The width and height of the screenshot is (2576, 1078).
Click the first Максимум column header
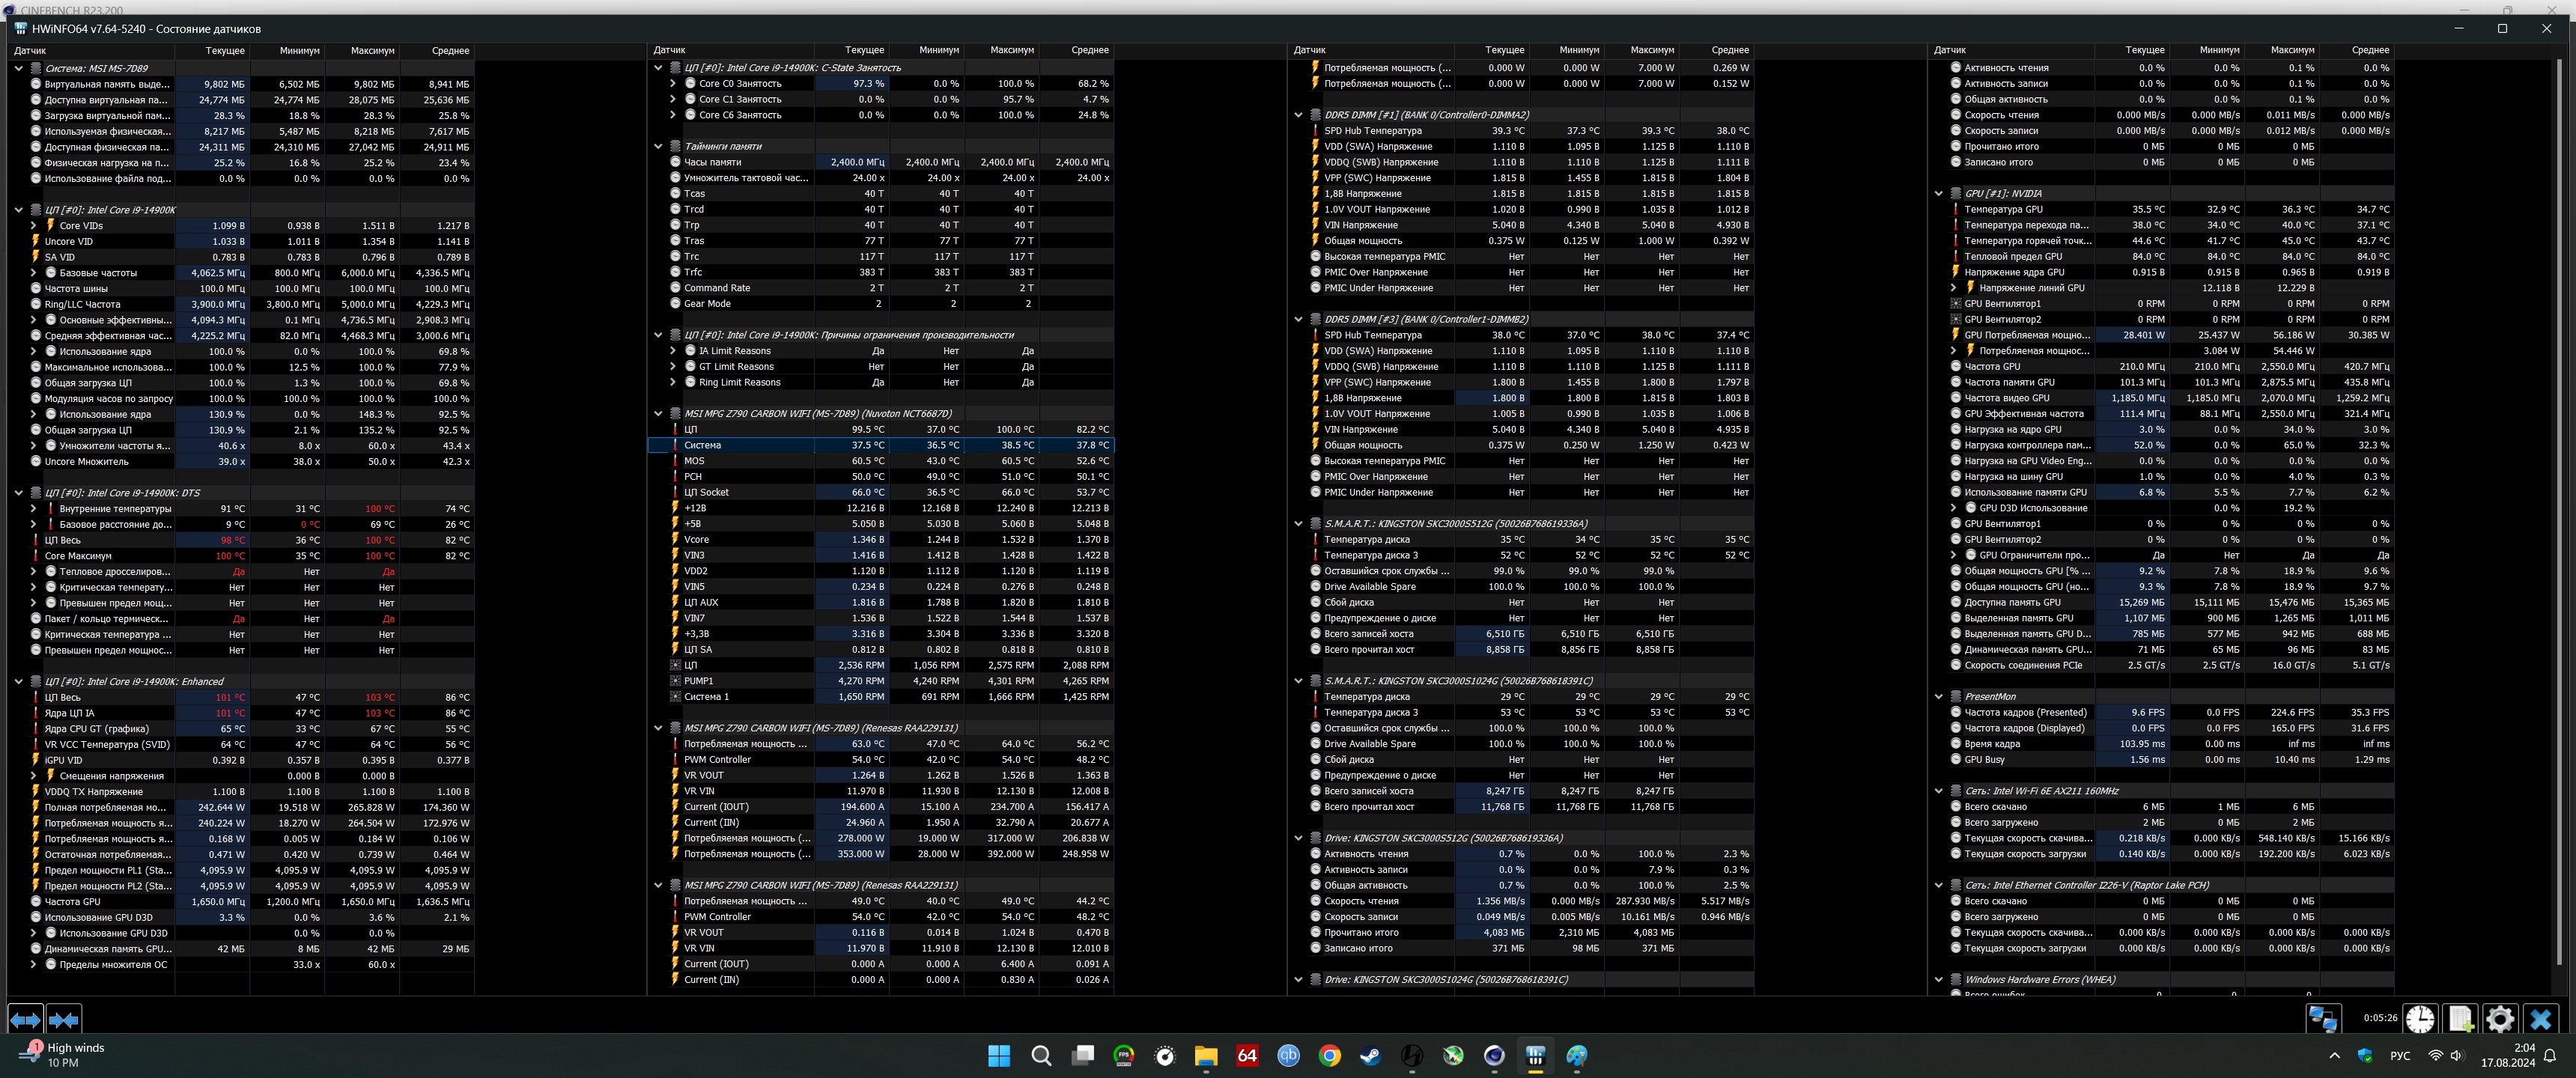[x=372, y=50]
